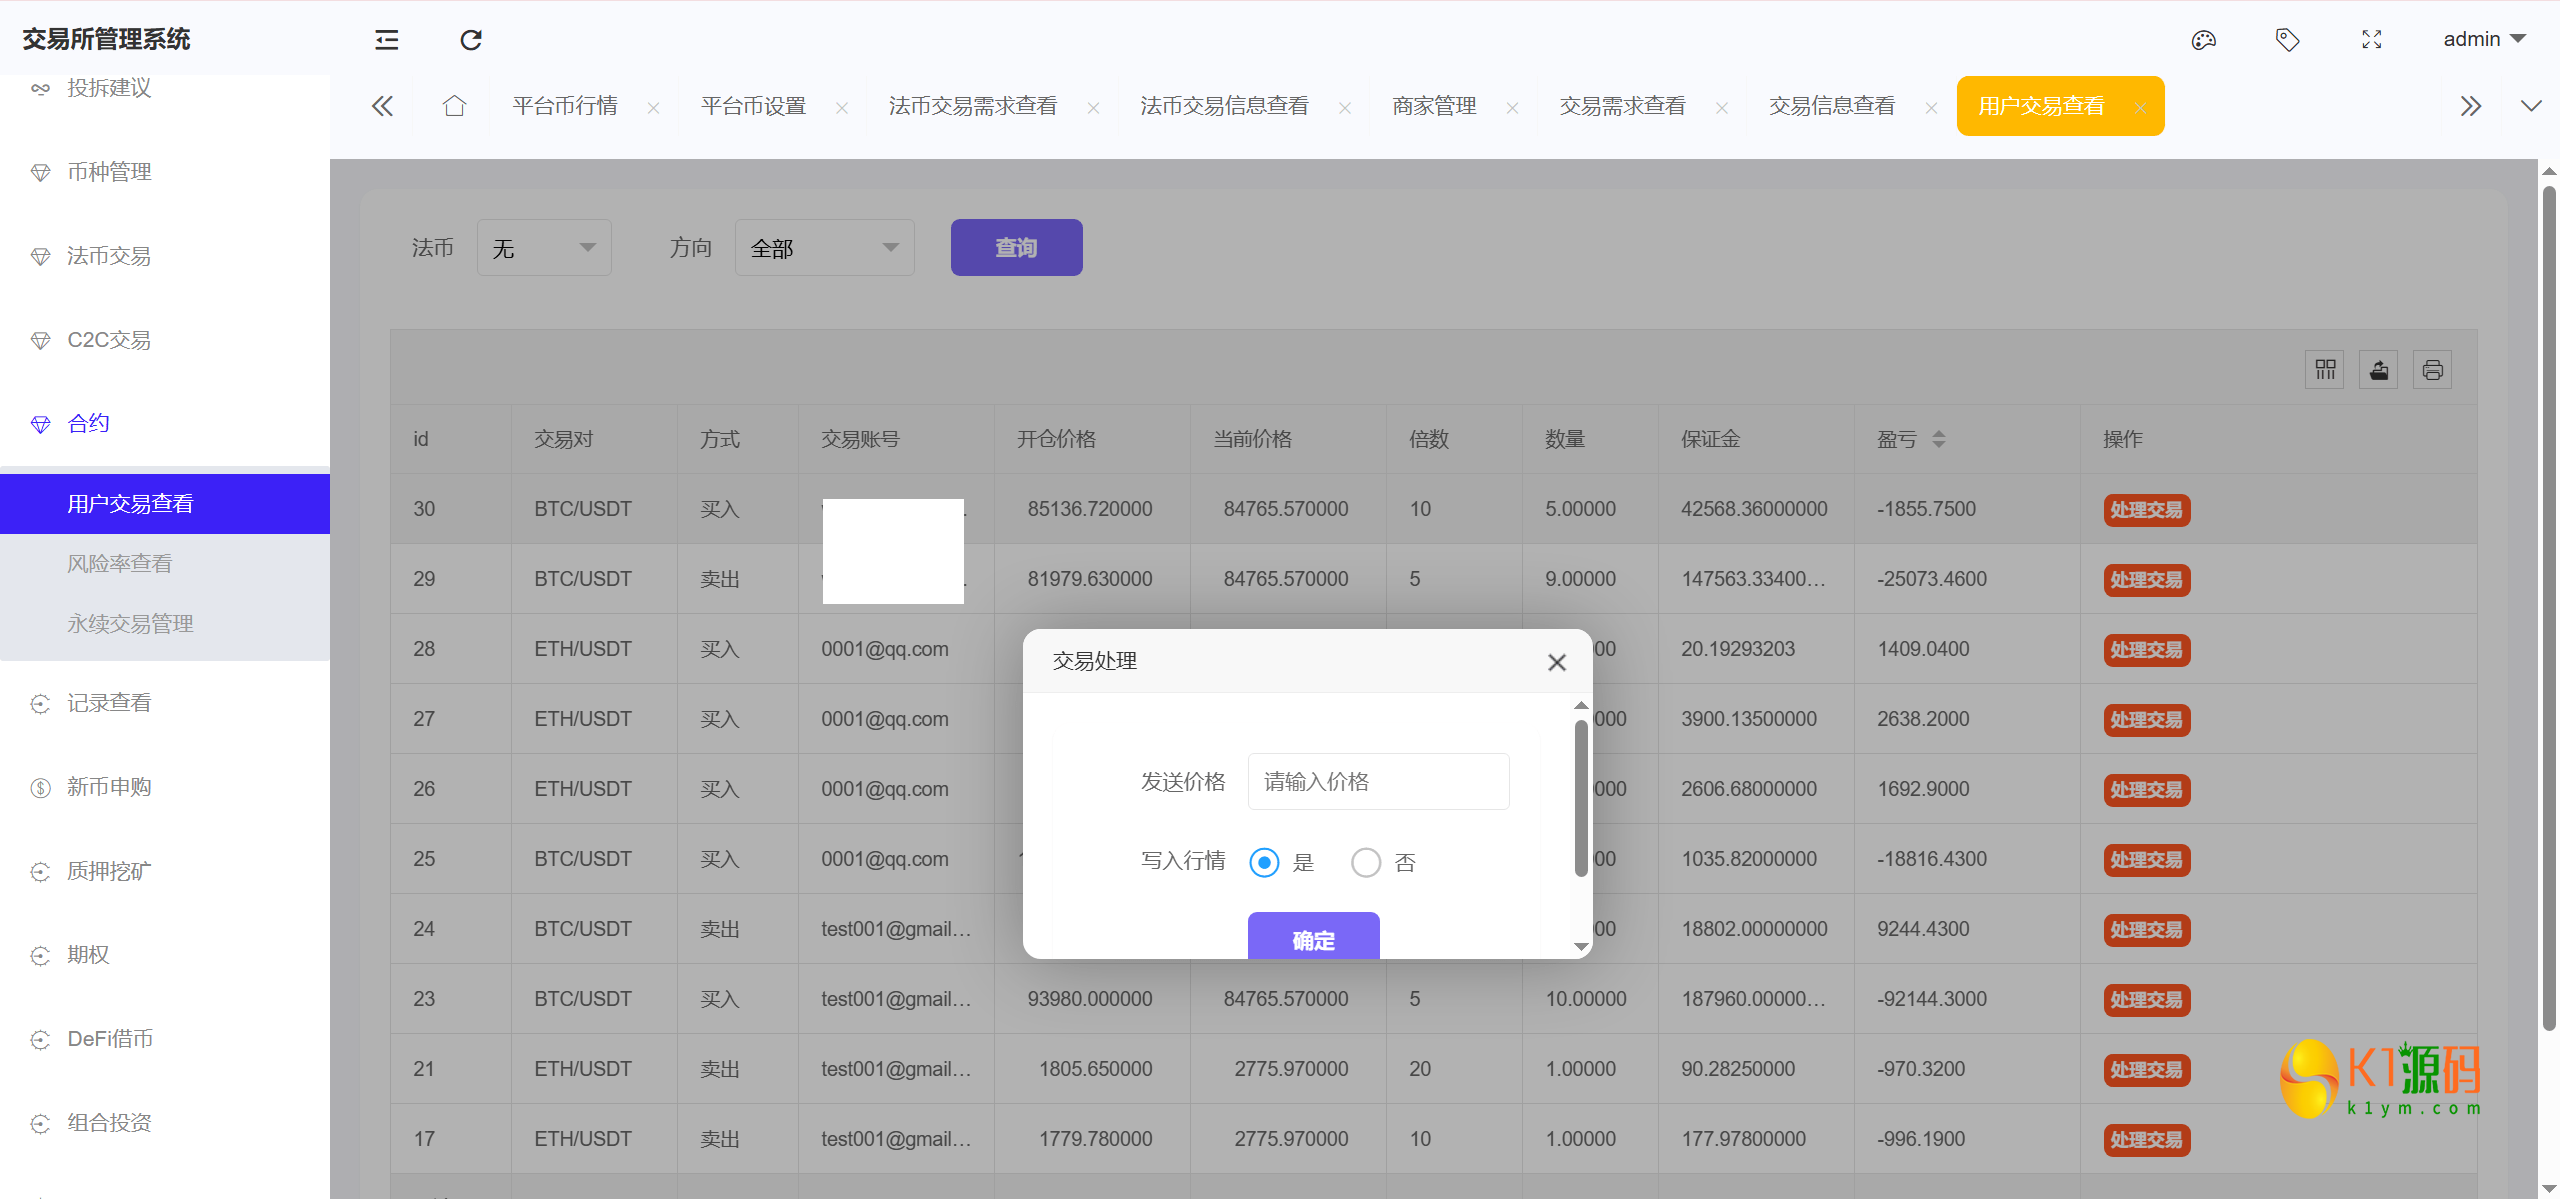Toggle the 盈亏 column sort arrows
This screenshot has height=1199, width=2560.
point(1940,439)
